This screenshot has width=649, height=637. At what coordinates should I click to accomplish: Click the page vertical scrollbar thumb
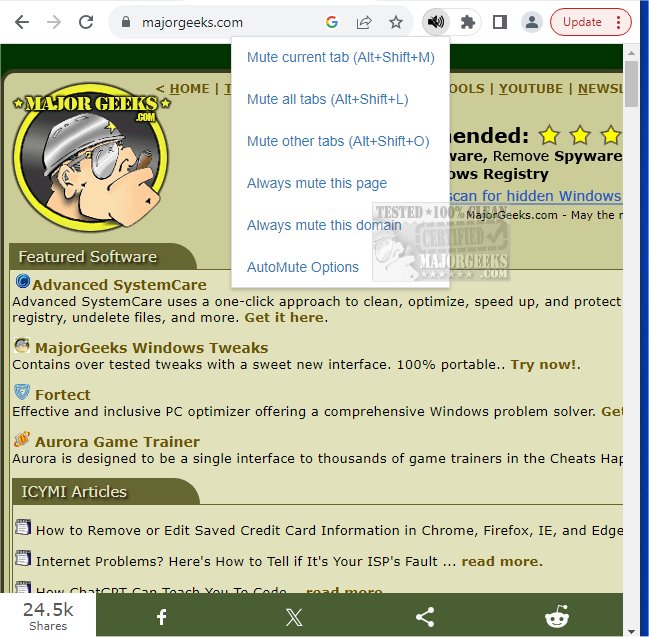point(631,84)
